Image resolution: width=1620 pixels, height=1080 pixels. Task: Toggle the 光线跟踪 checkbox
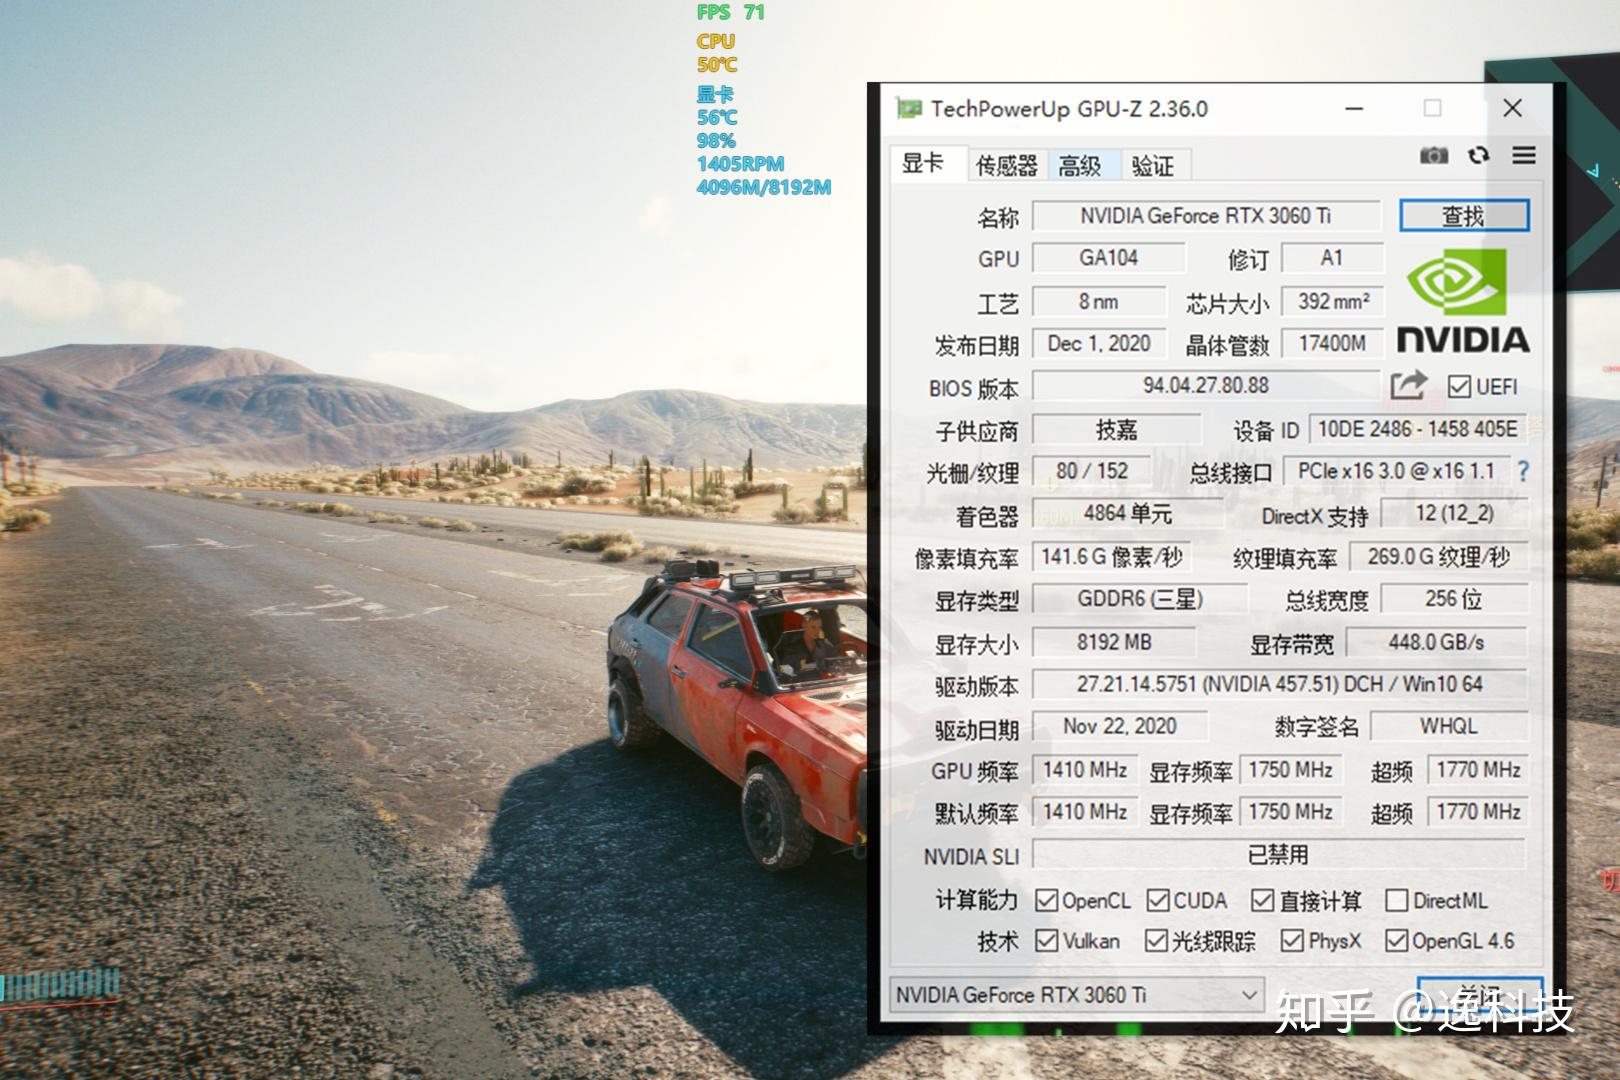pos(1156,940)
